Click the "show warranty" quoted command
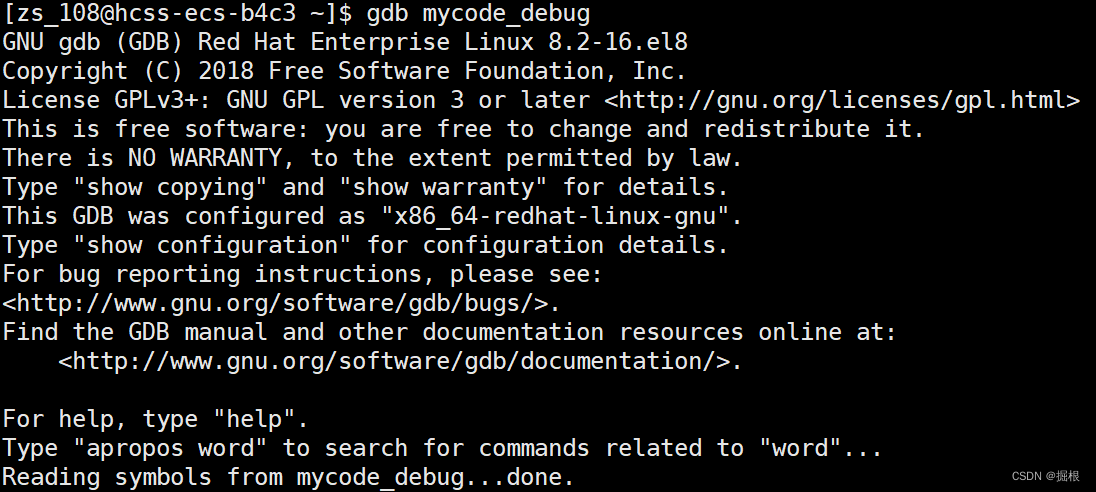The width and height of the screenshot is (1096, 492). [x=443, y=187]
